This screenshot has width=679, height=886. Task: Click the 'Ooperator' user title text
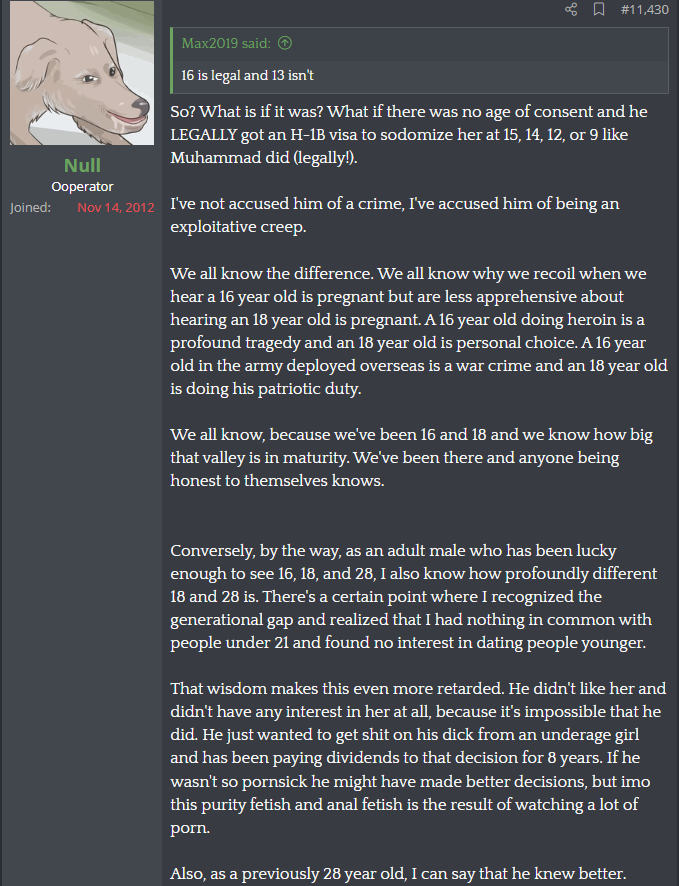pyautogui.click(x=82, y=186)
